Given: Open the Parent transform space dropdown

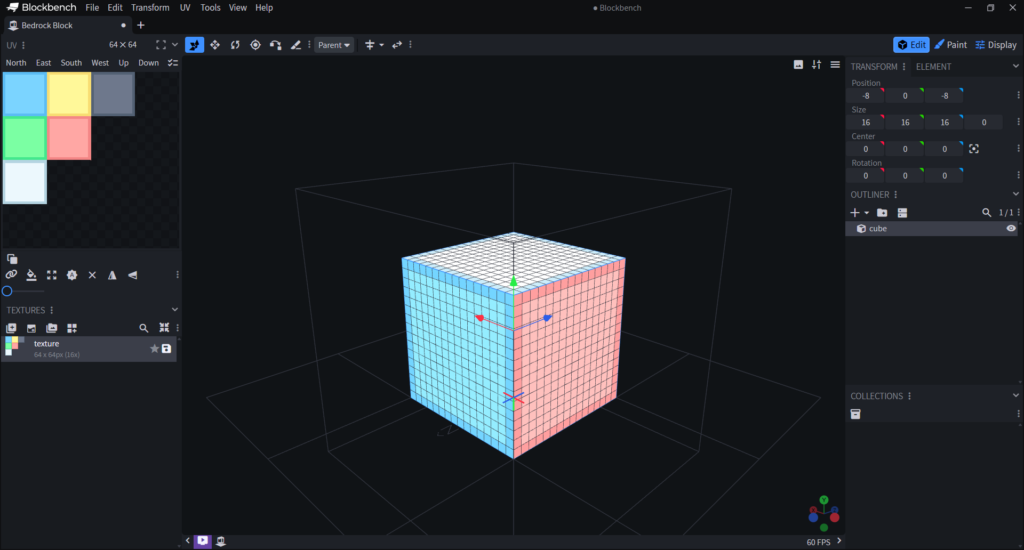Looking at the screenshot, I should point(334,45).
